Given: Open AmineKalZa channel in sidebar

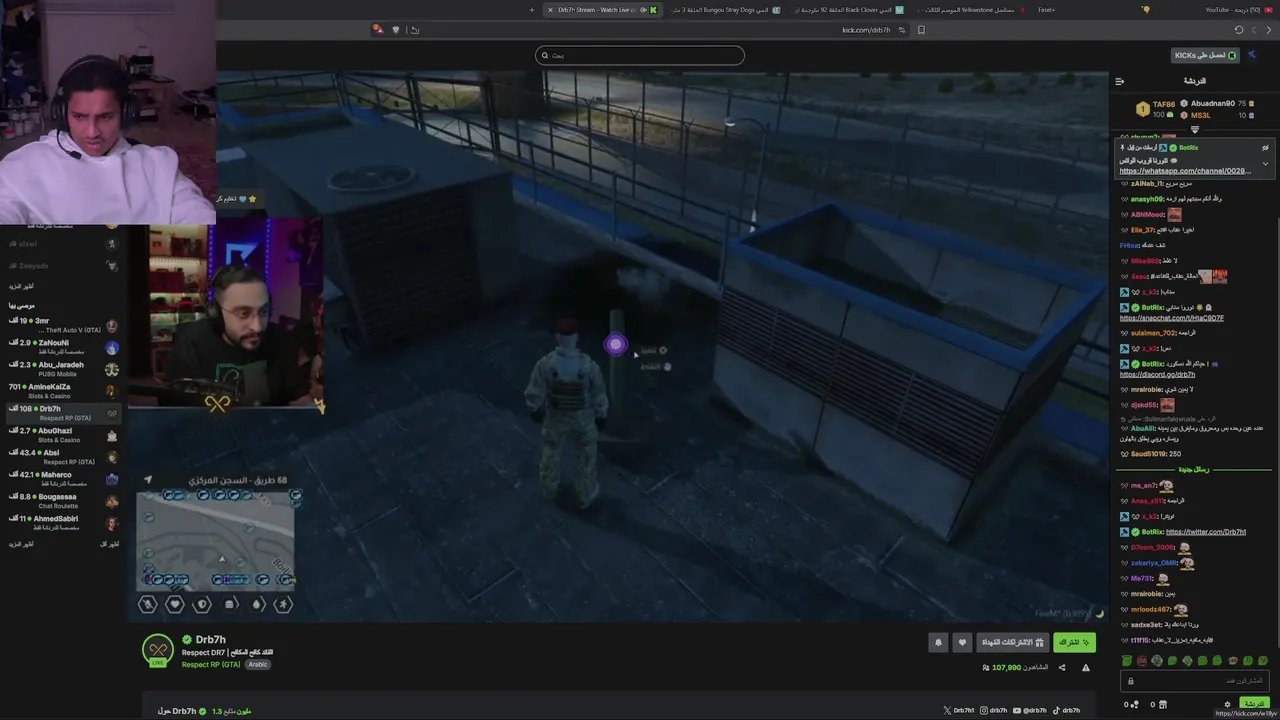Looking at the screenshot, I should [x=63, y=391].
